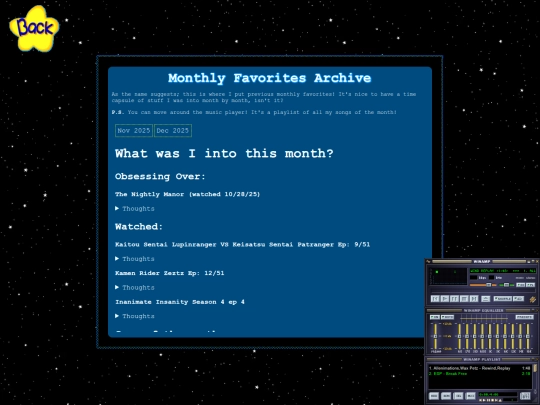The width and height of the screenshot is (540, 405).
Task: Toggle the equalizer ON button
Action: click(435, 317)
